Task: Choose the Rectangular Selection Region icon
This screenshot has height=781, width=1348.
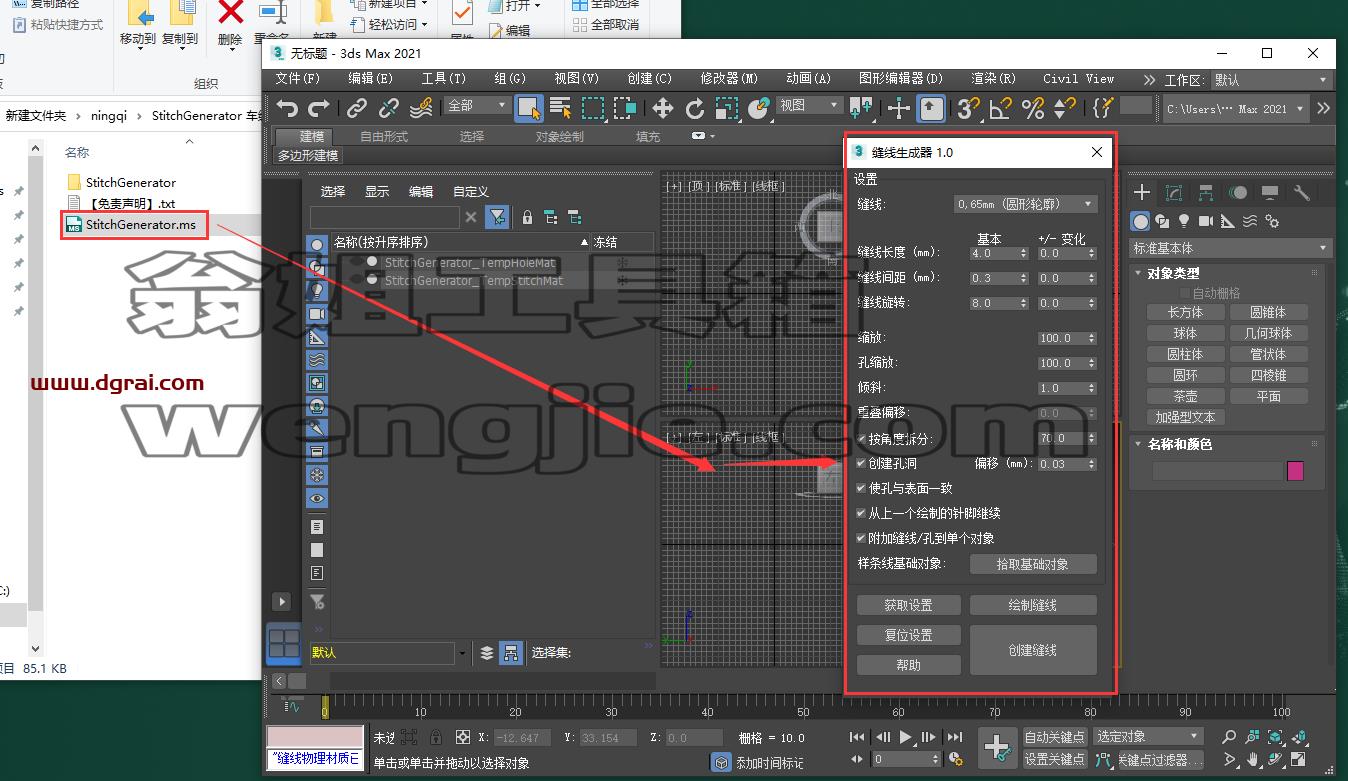Action: point(594,108)
